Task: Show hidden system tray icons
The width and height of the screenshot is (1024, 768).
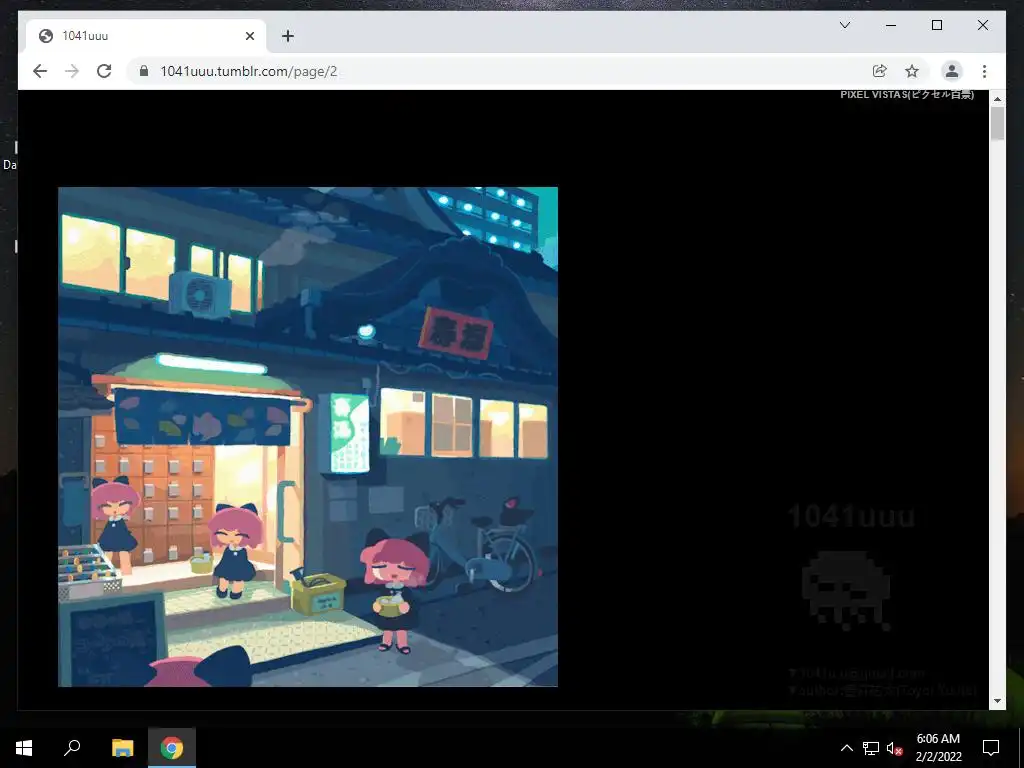Action: coord(846,748)
